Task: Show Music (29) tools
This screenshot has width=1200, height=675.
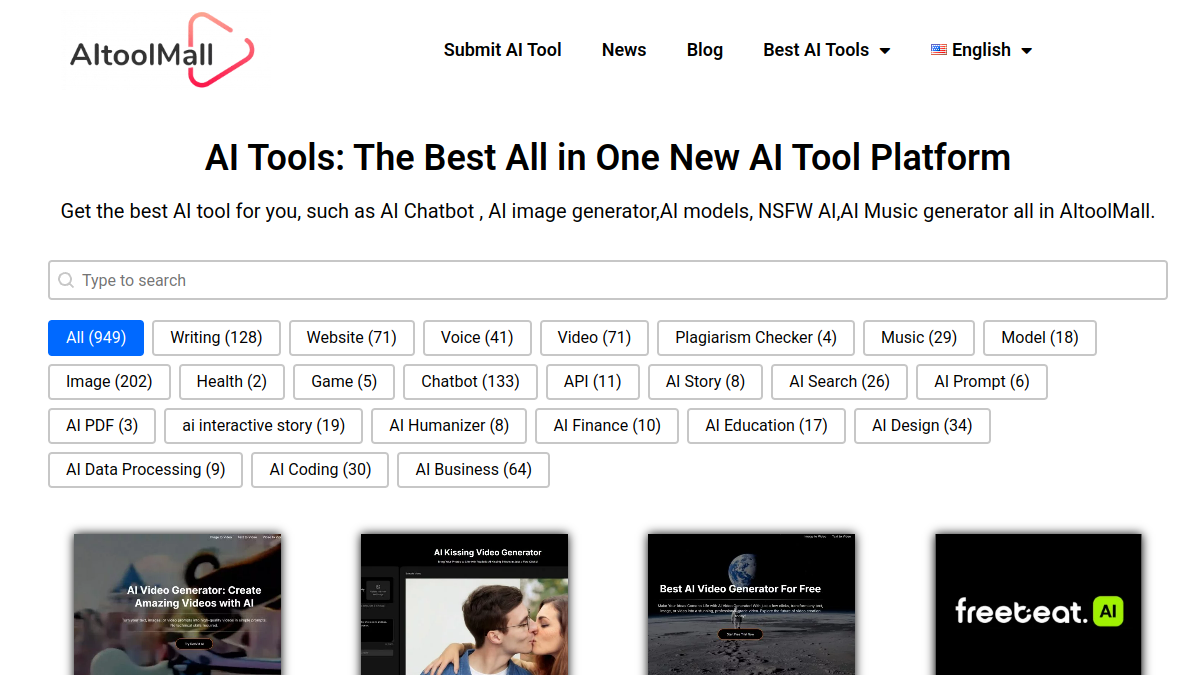Action: pos(919,338)
